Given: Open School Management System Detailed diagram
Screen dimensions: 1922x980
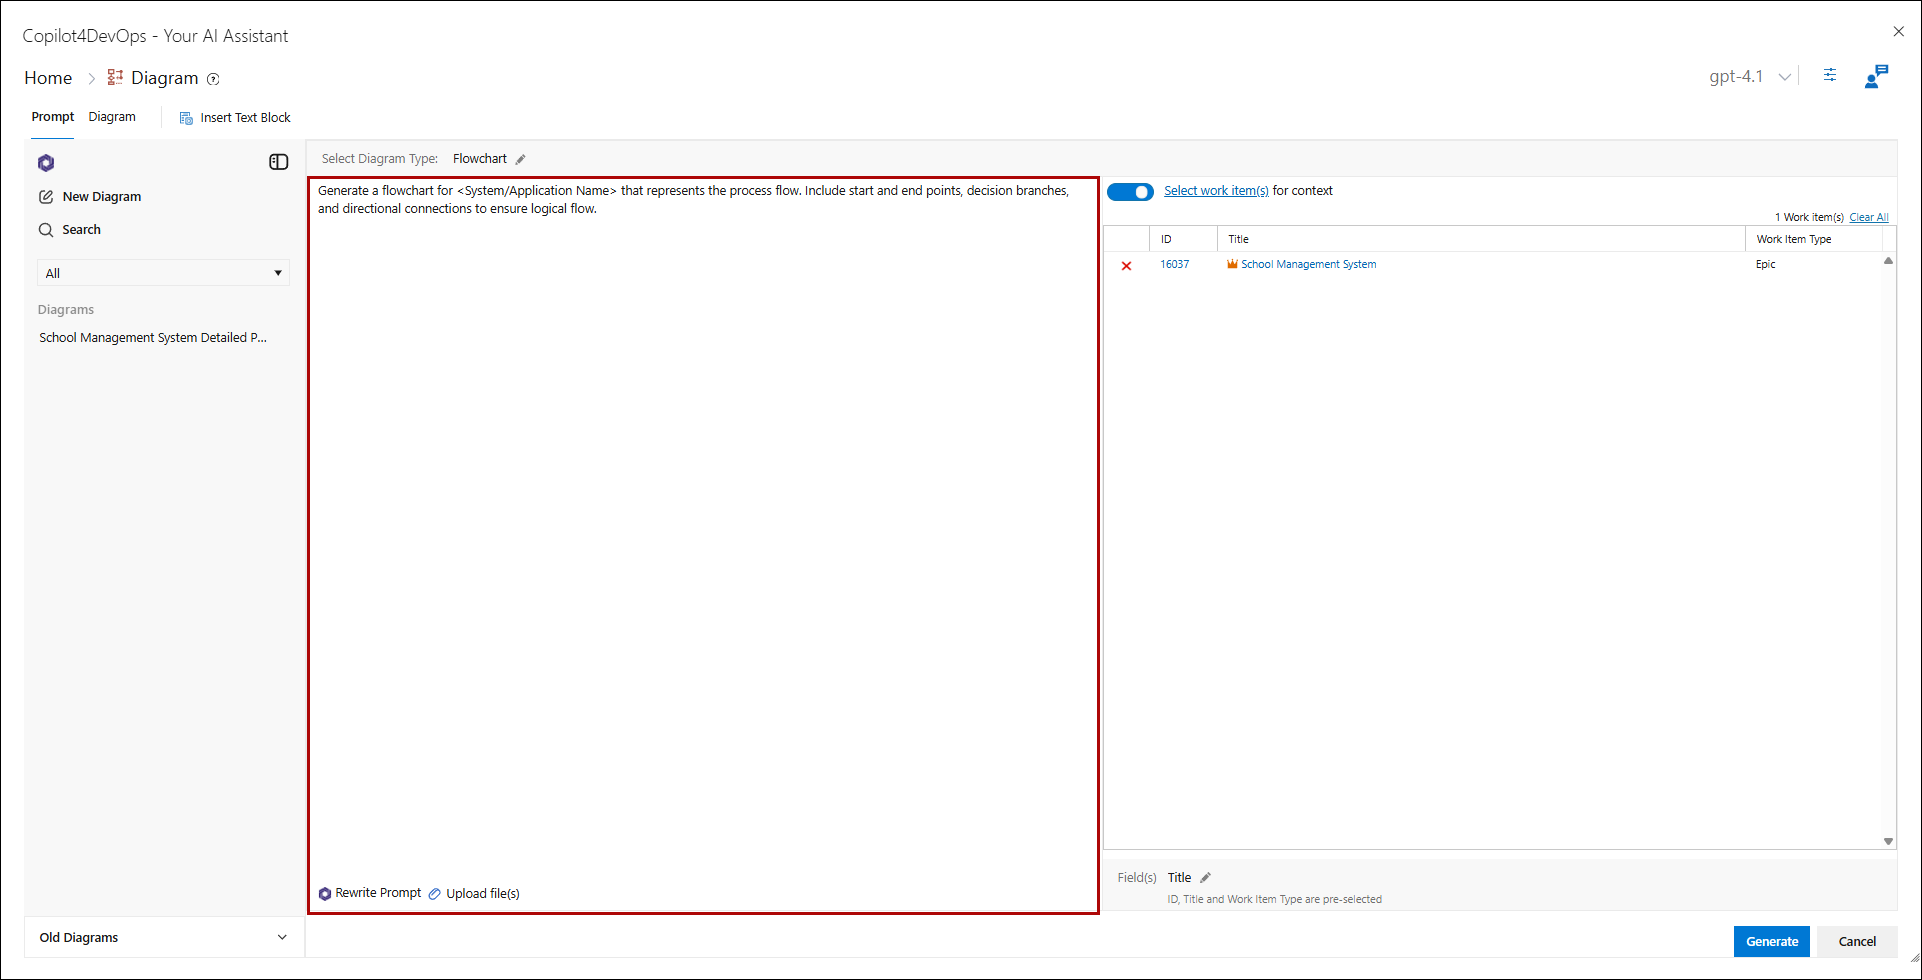Looking at the screenshot, I should coord(153,338).
